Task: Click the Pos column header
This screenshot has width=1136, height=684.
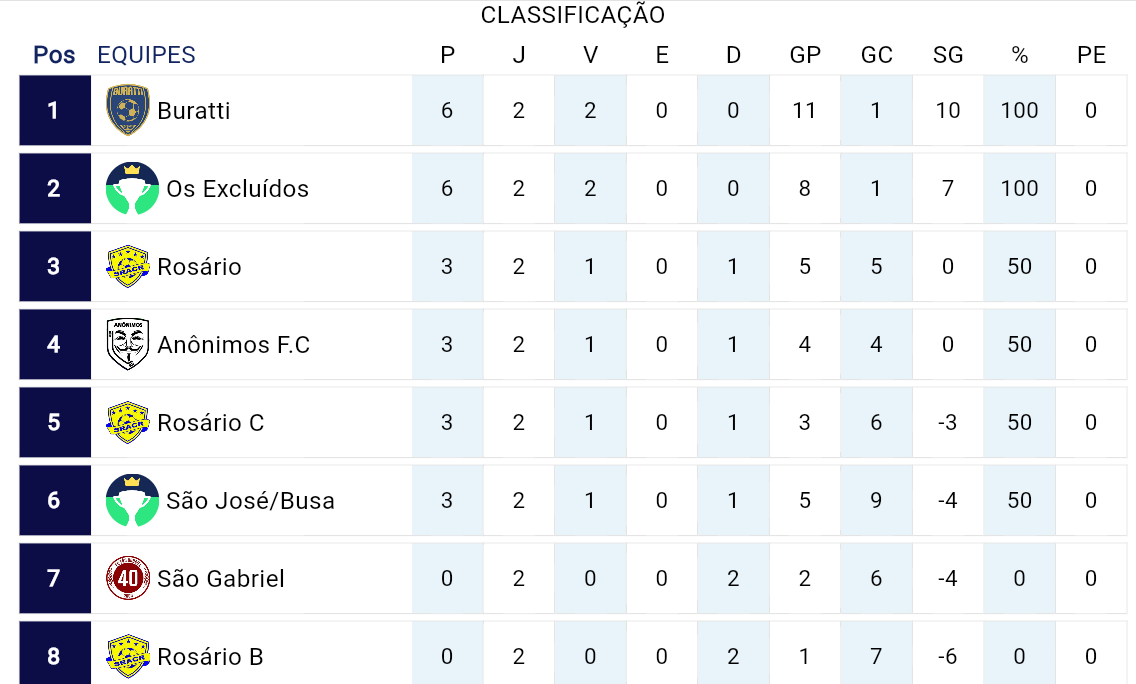Action: (x=54, y=55)
